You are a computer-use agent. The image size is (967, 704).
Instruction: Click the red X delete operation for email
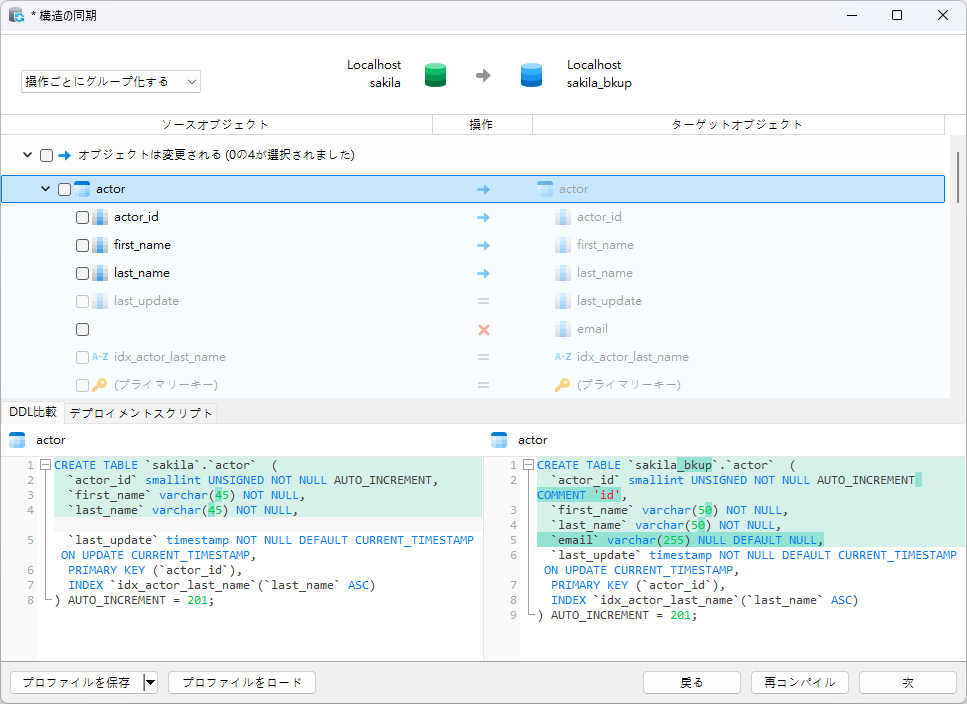click(484, 330)
